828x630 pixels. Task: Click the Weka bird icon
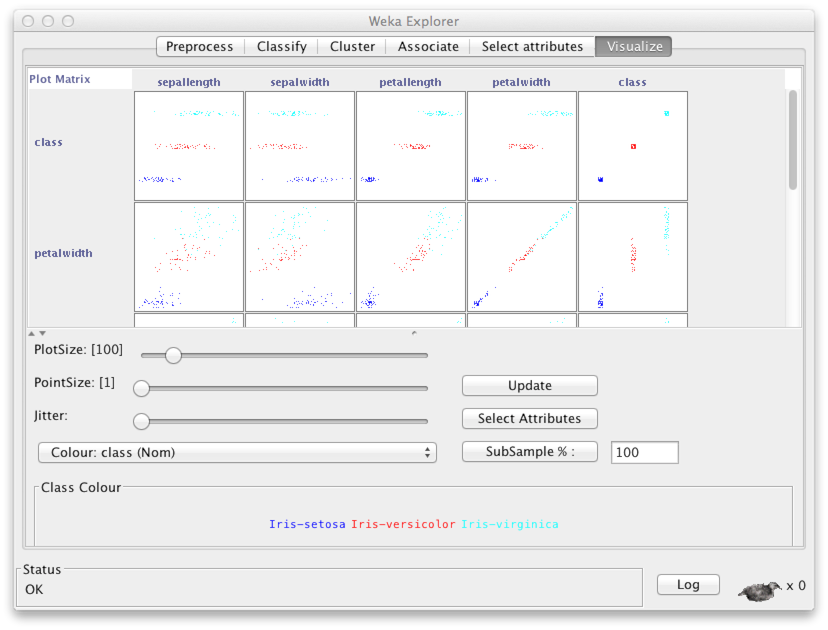click(760, 591)
